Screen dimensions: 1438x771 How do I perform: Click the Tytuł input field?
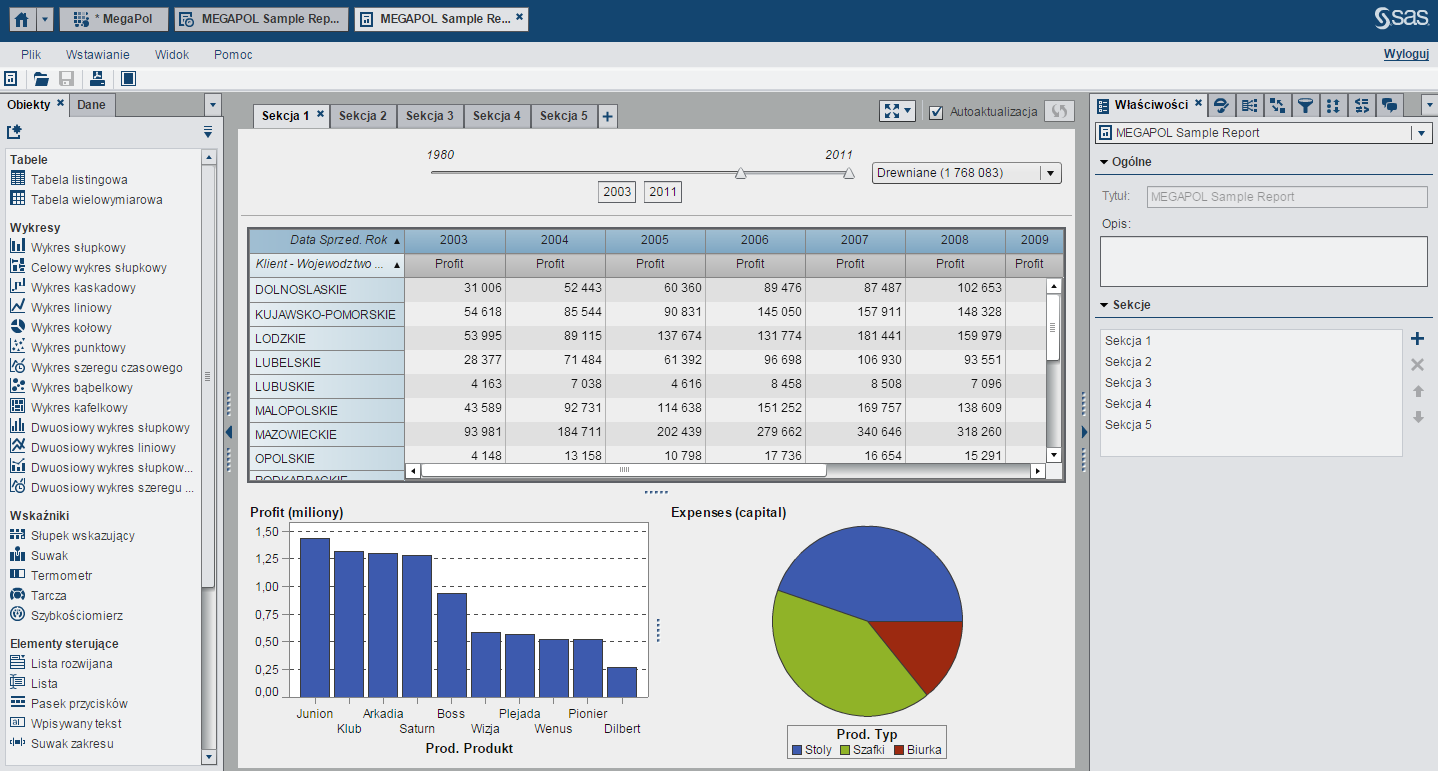[1287, 197]
